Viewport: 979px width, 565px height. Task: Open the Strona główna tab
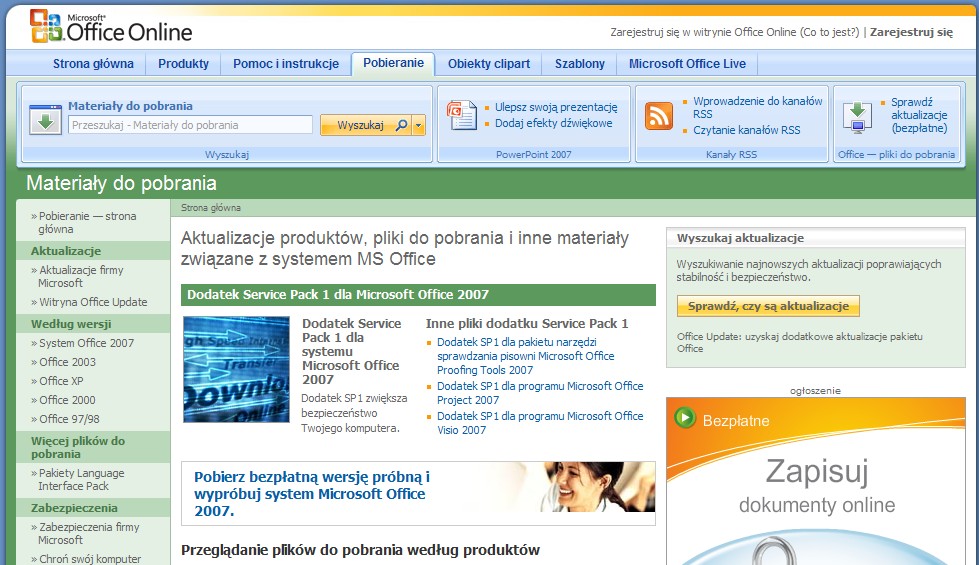pyautogui.click(x=93, y=64)
